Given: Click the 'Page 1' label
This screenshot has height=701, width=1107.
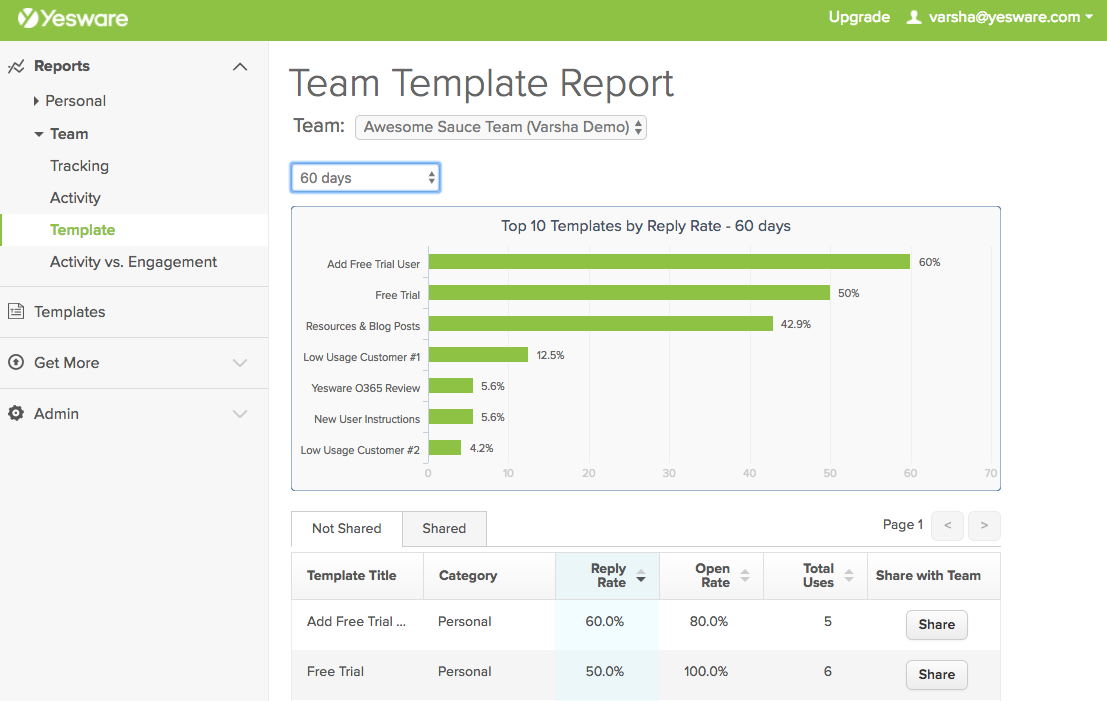Looking at the screenshot, I should pyautogui.click(x=903, y=525).
